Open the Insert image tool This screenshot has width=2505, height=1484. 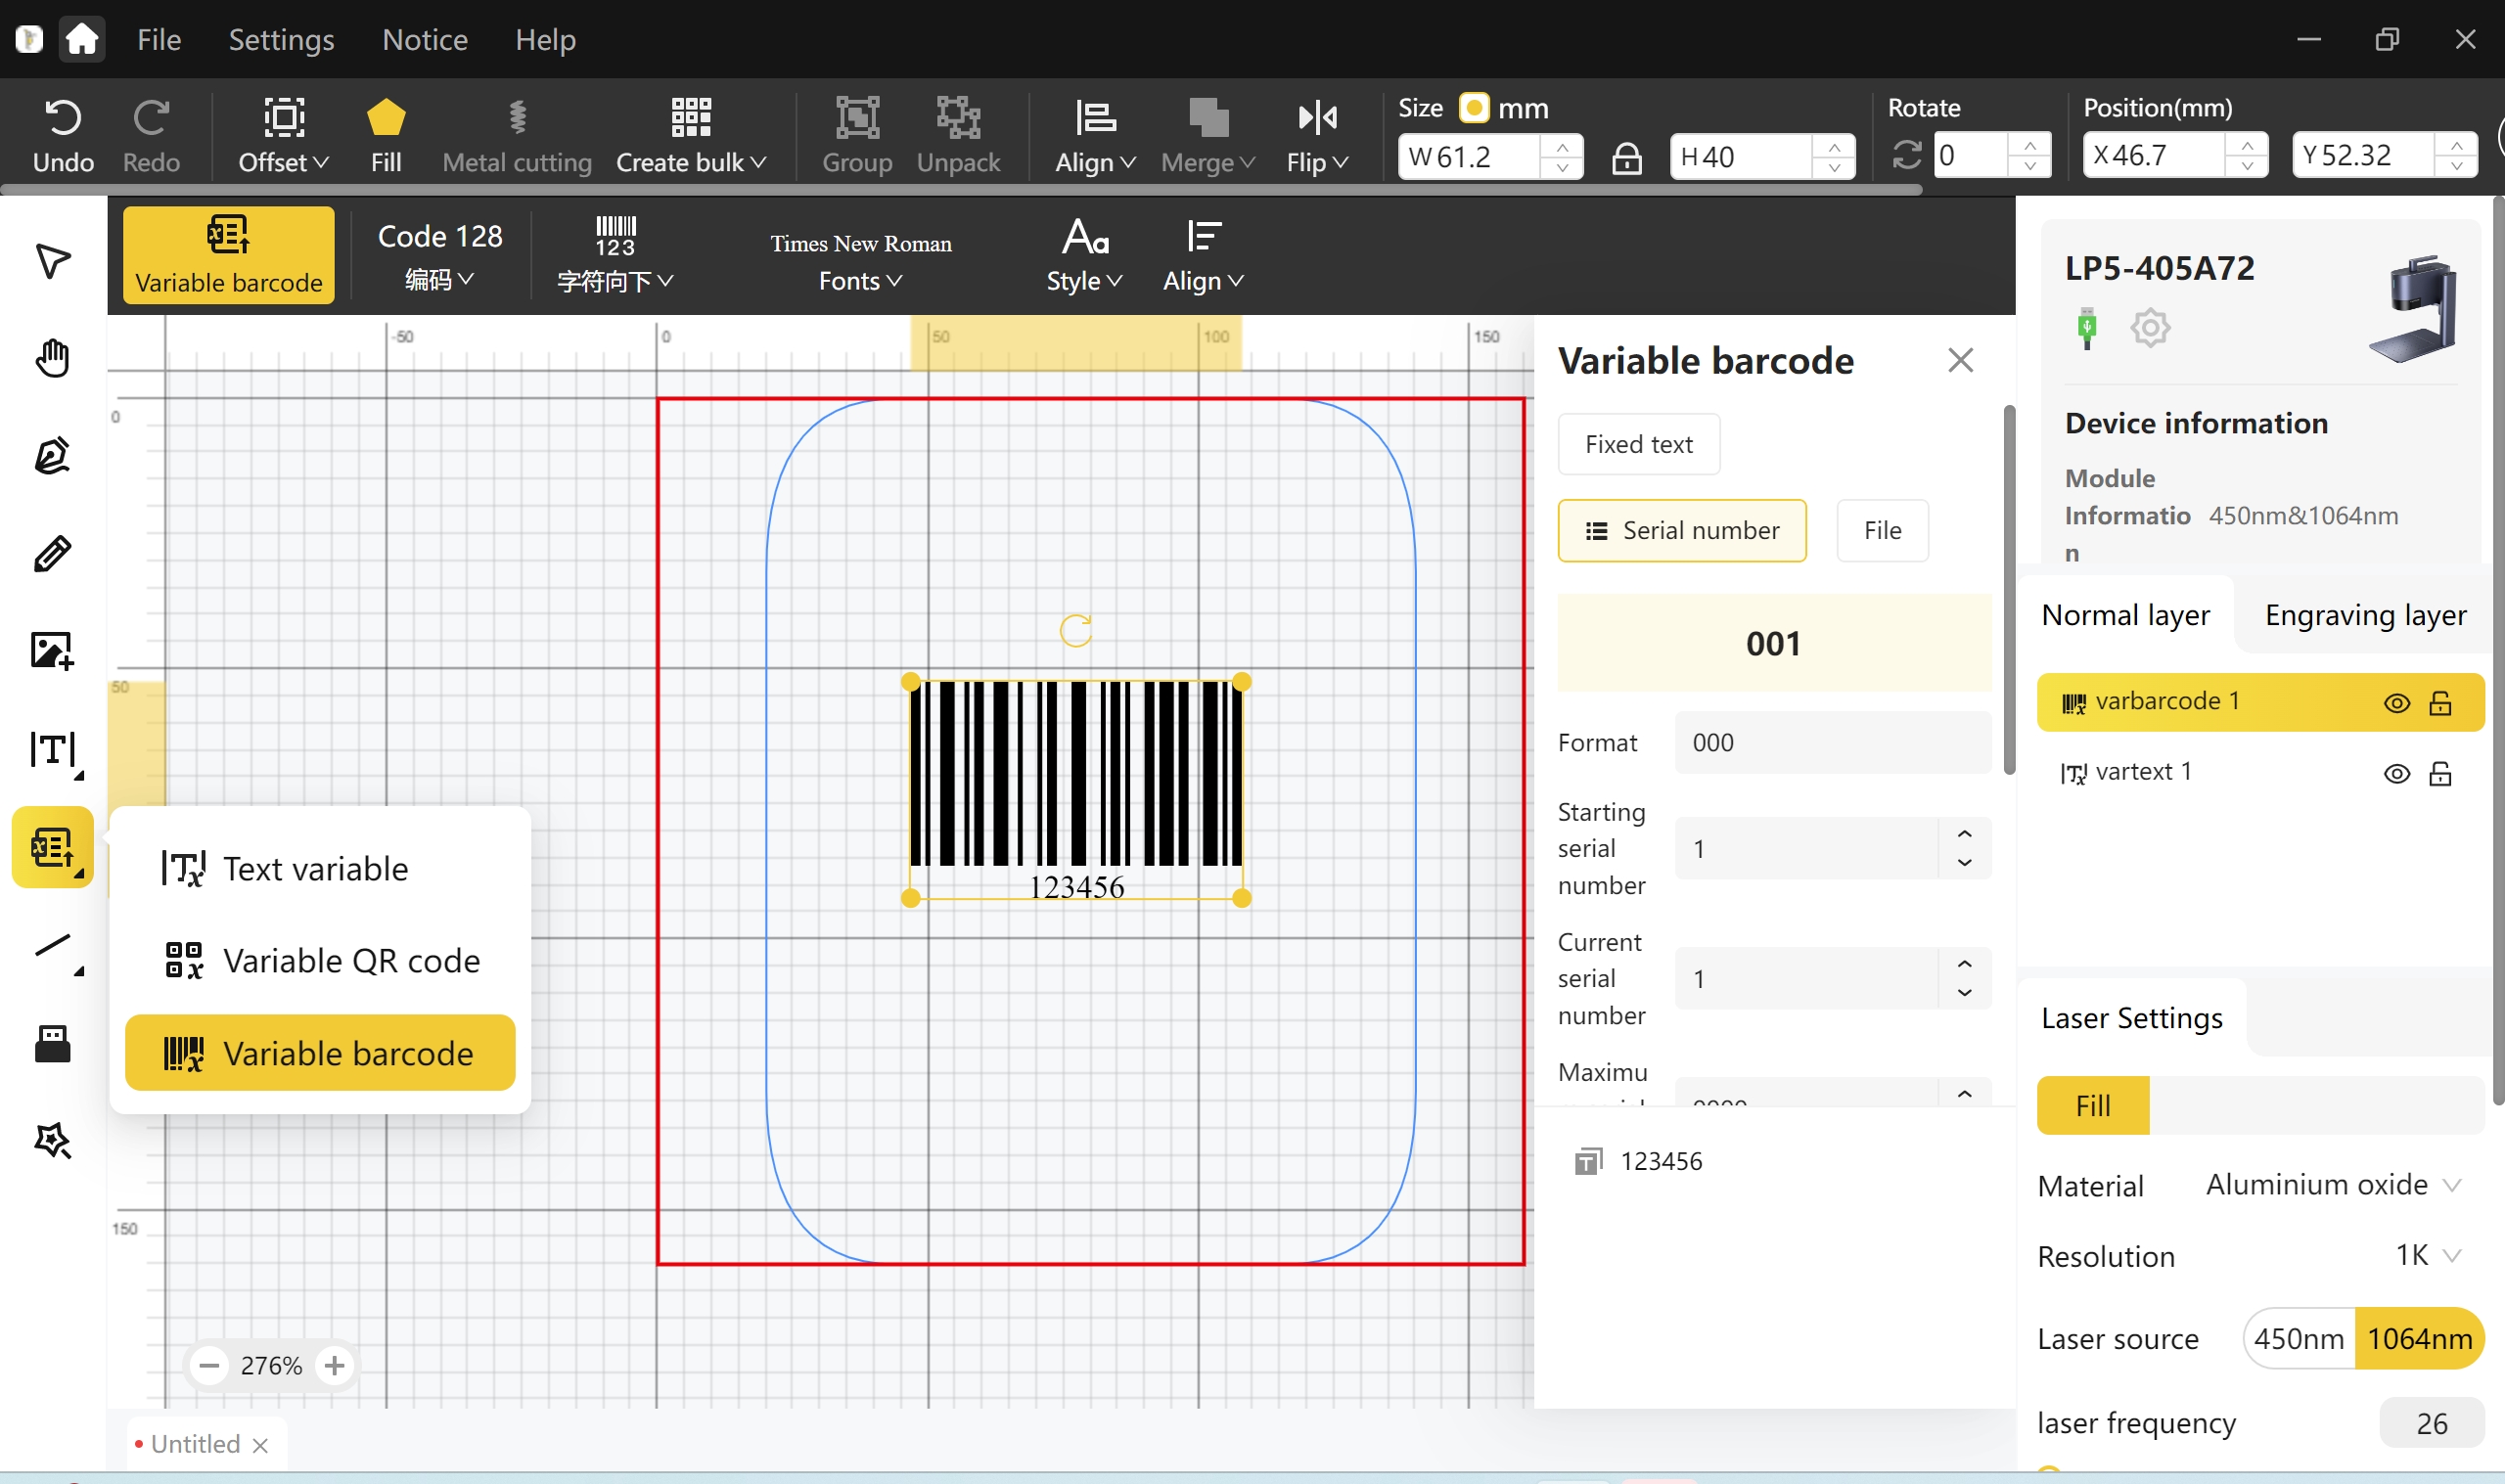[52, 651]
